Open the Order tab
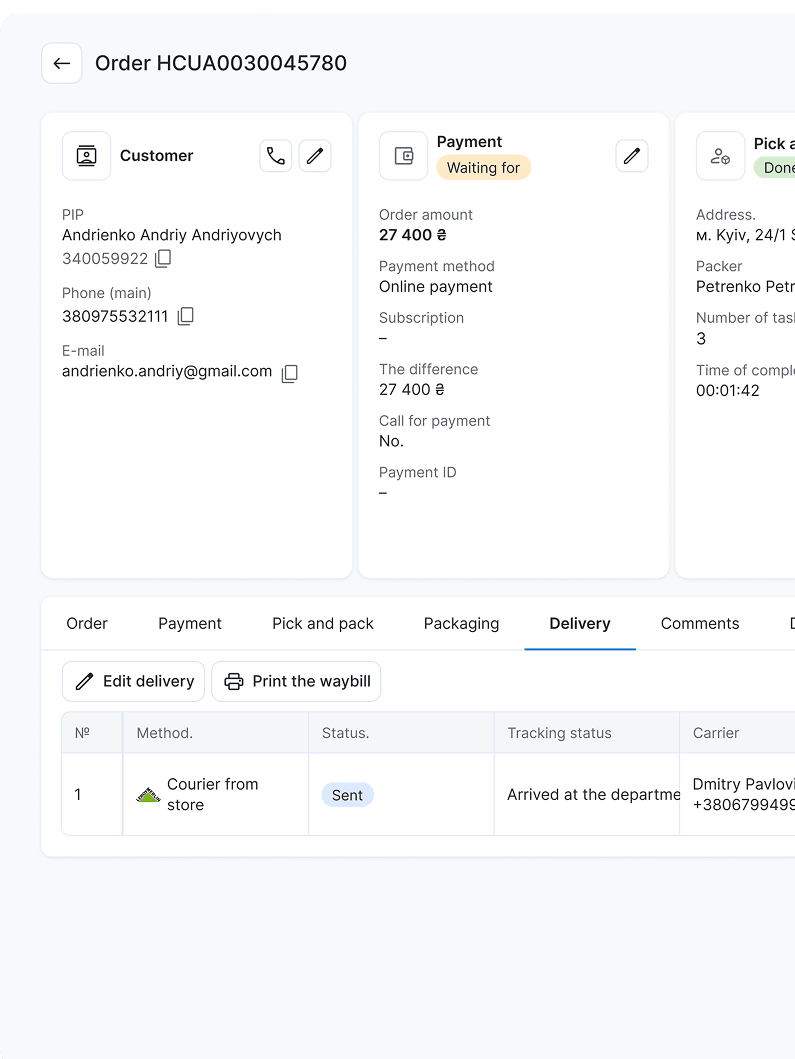795x1059 pixels. 87,623
